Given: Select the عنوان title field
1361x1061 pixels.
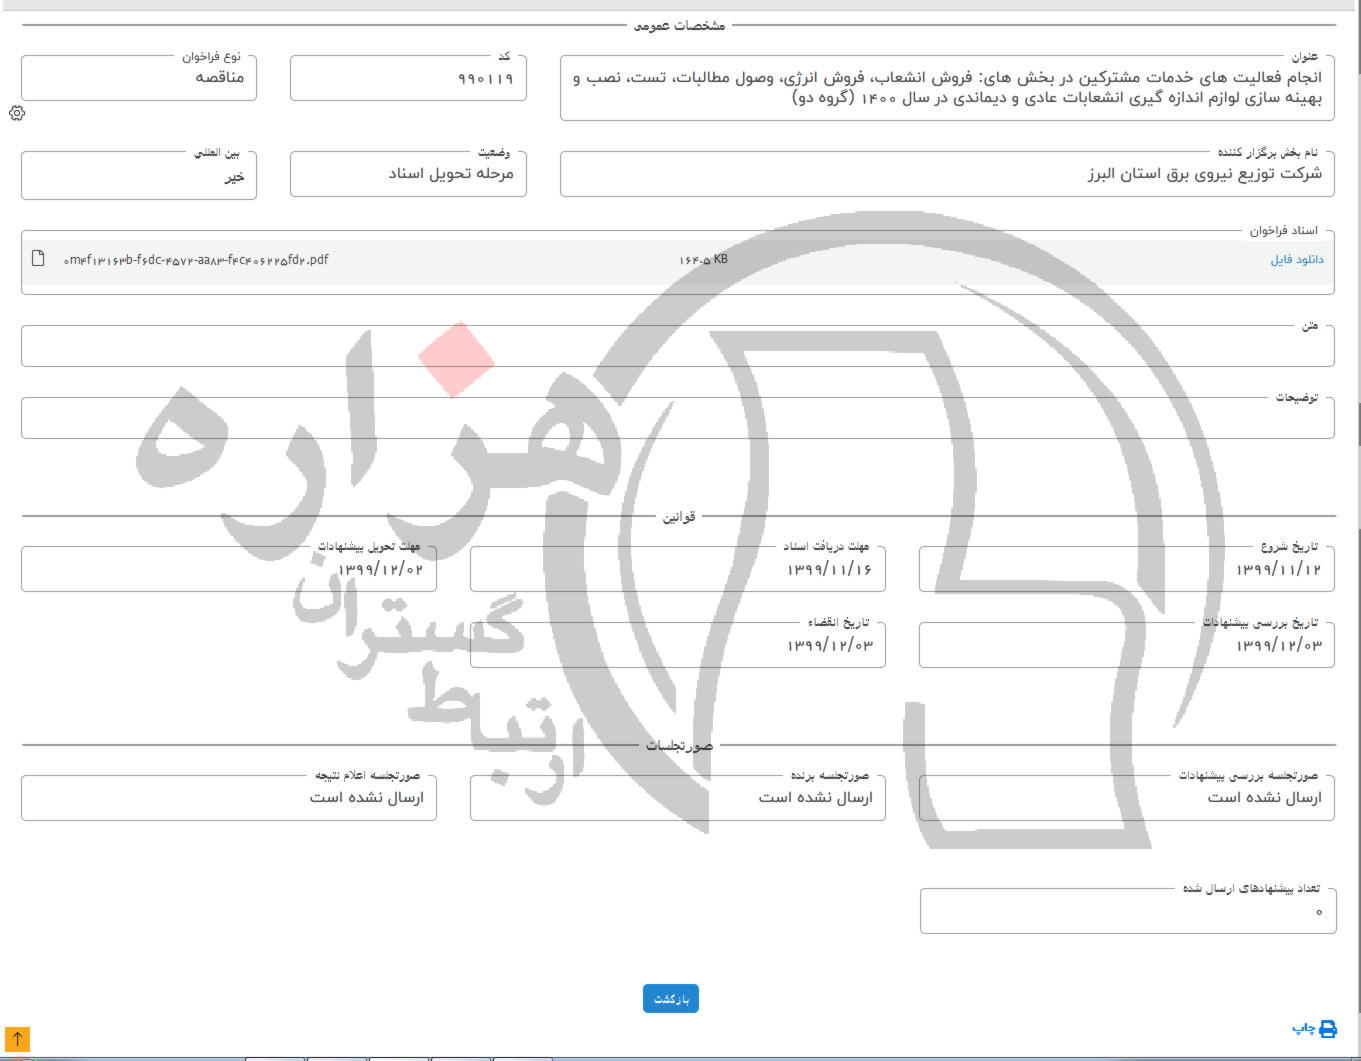Looking at the screenshot, I should click(x=947, y=88).
